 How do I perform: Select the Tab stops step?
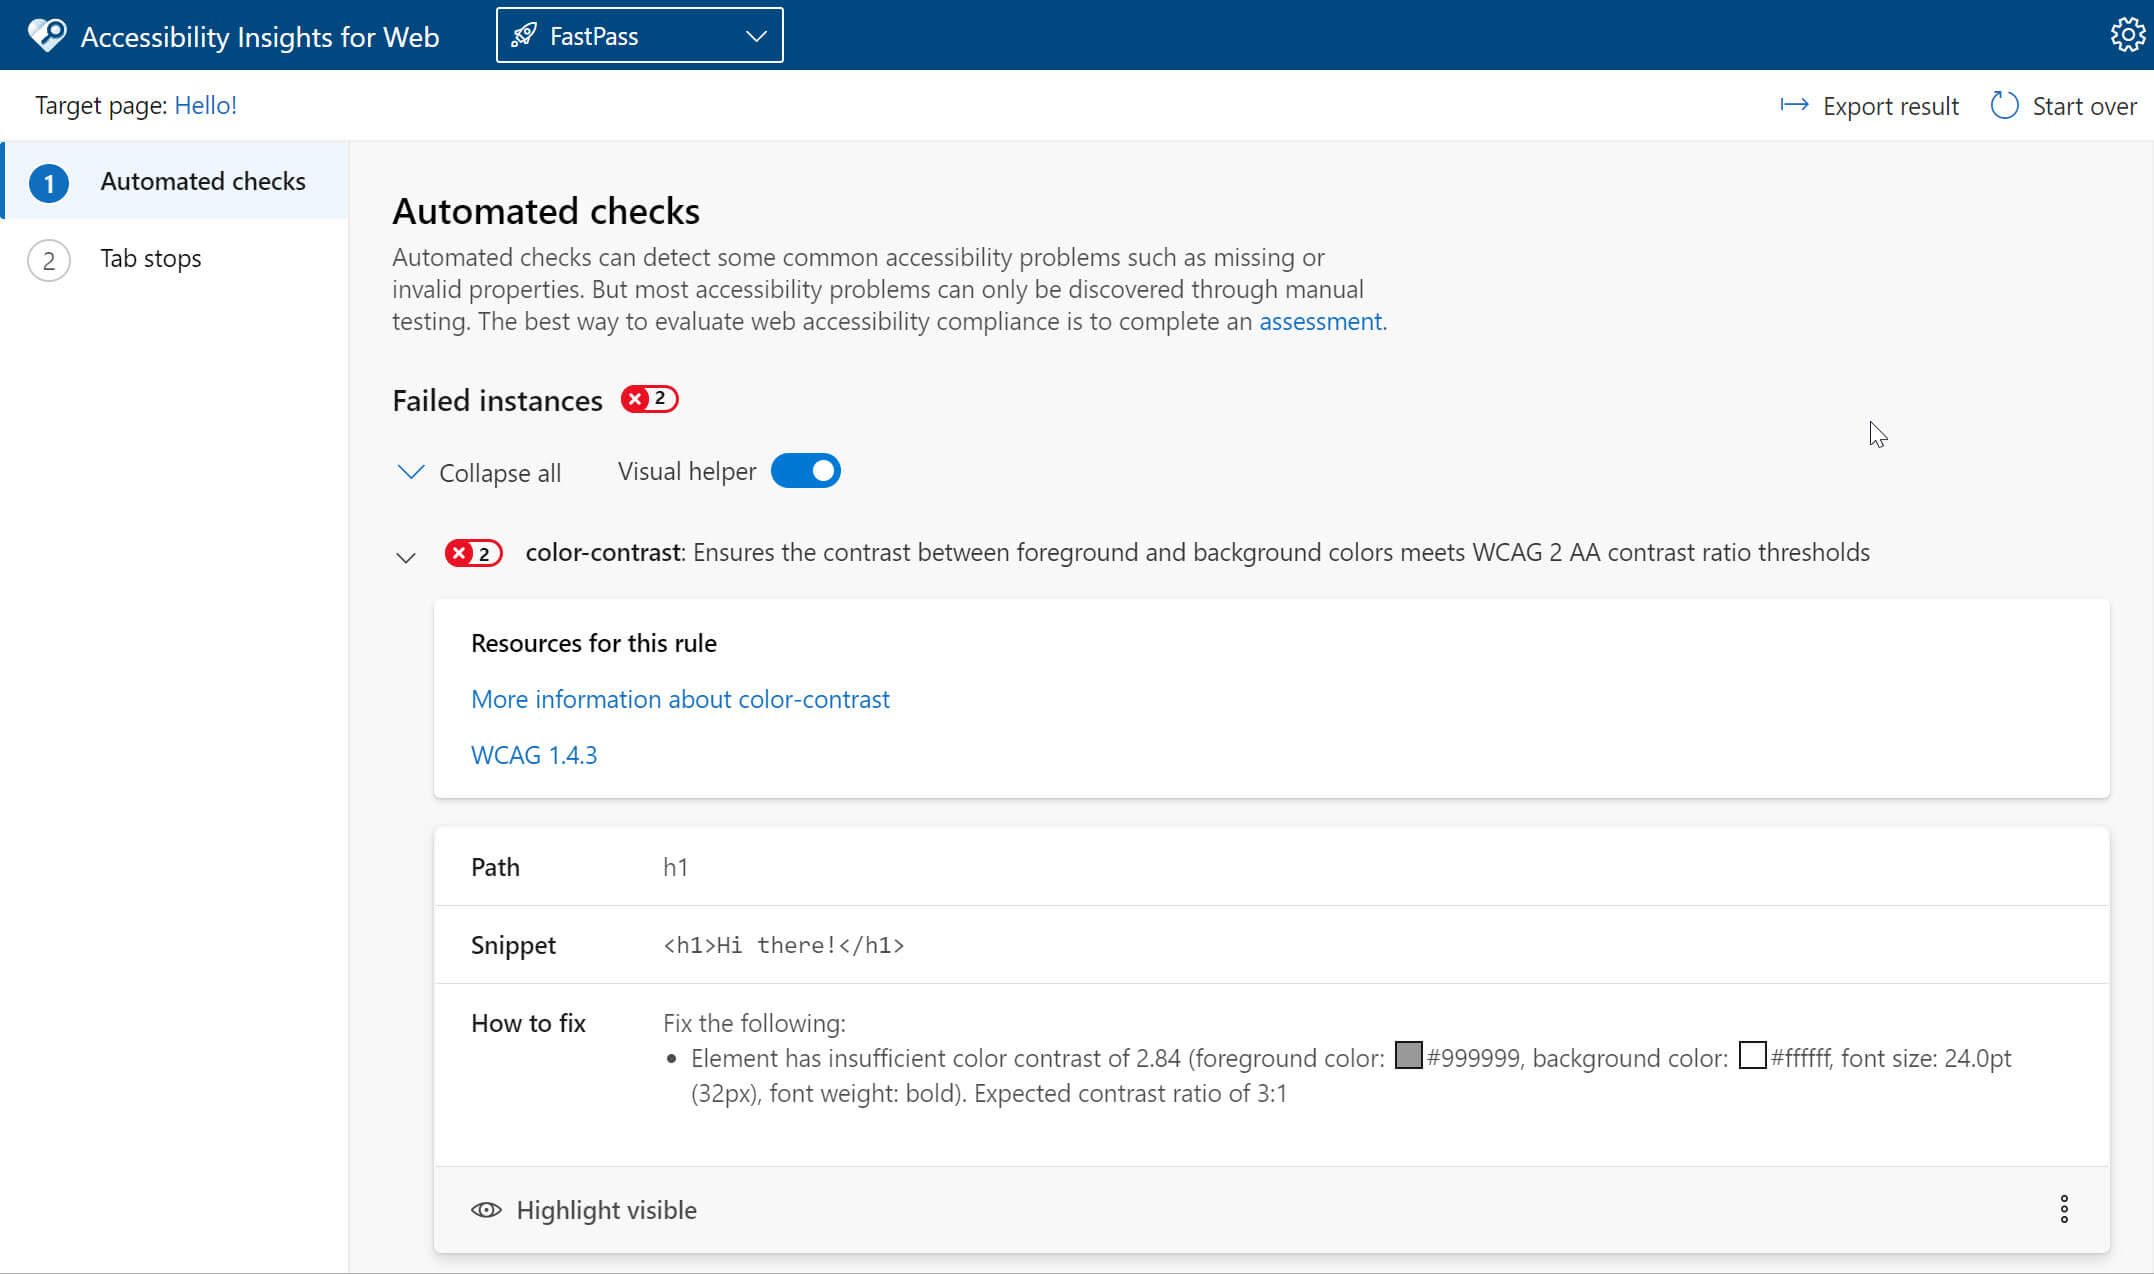click(150, 258)
